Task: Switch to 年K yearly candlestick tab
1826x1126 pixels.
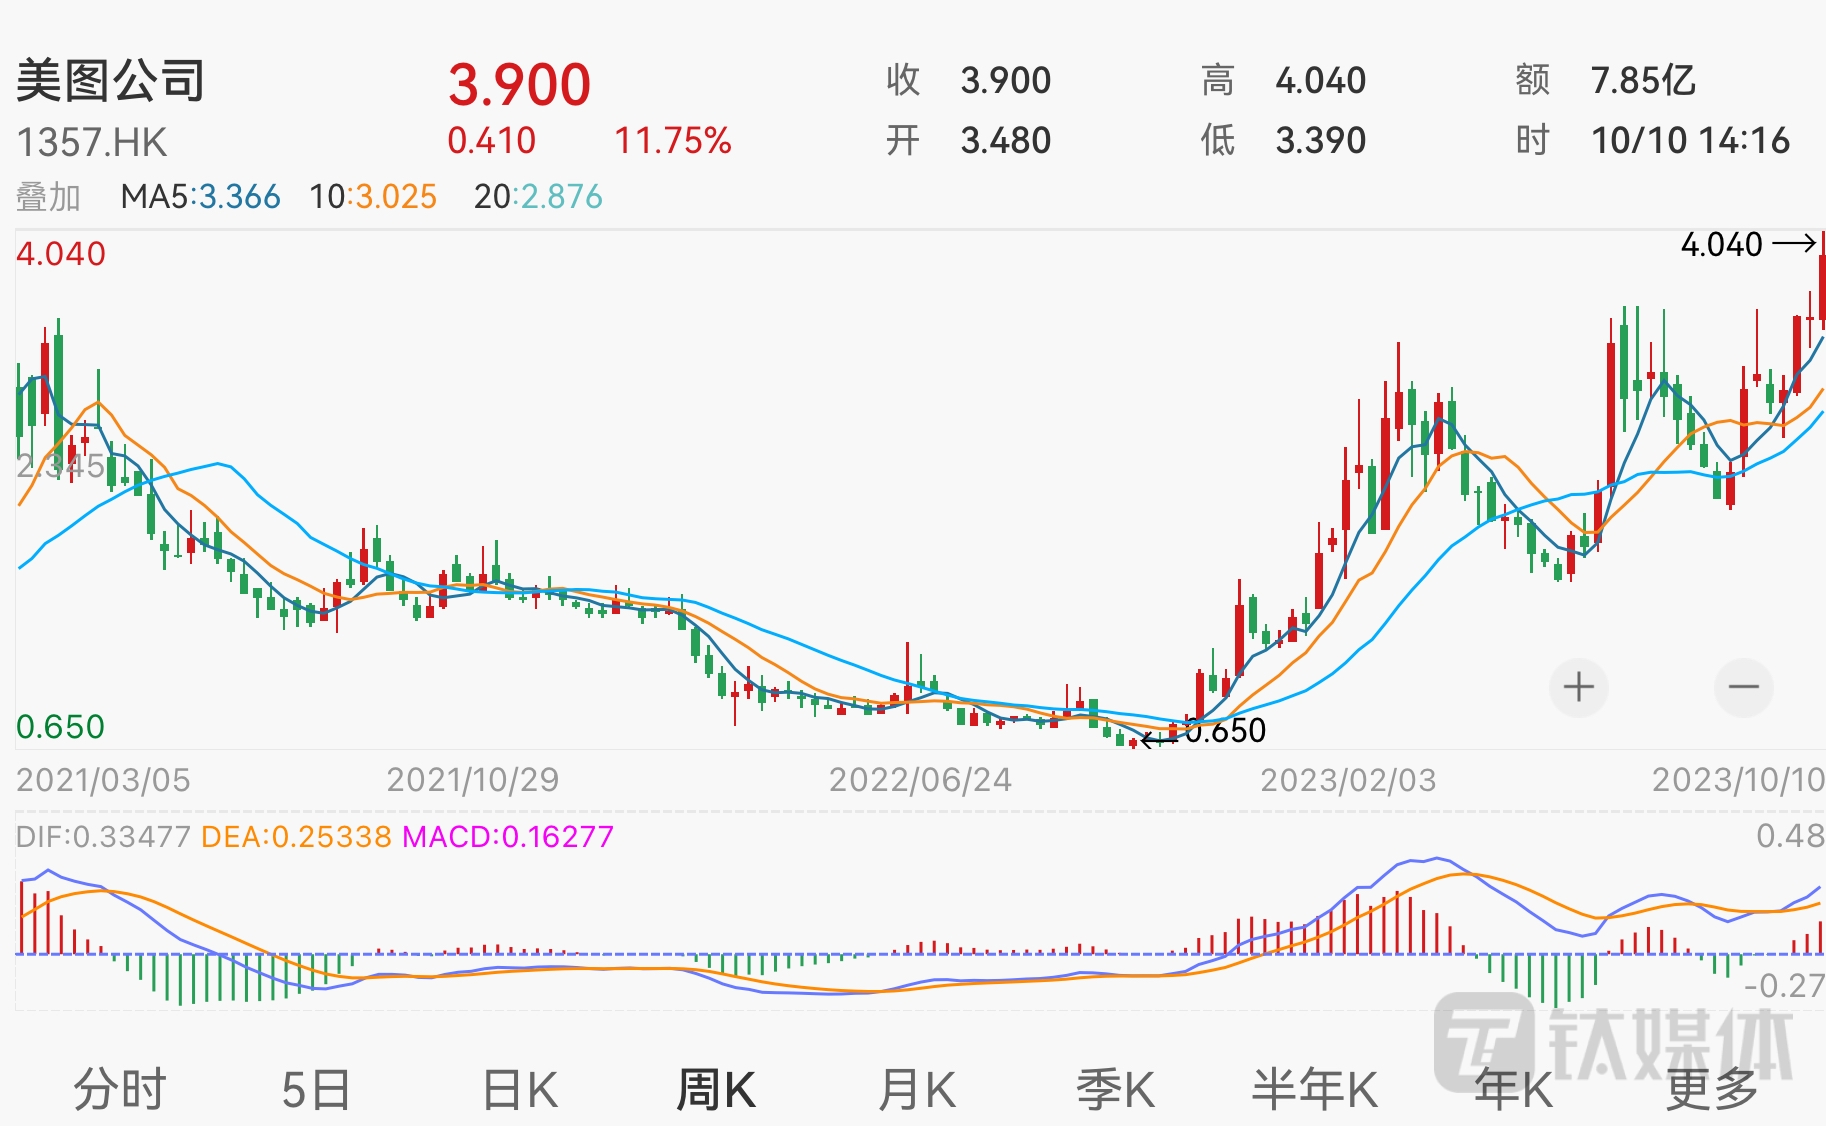Action: point(1514,1089)
